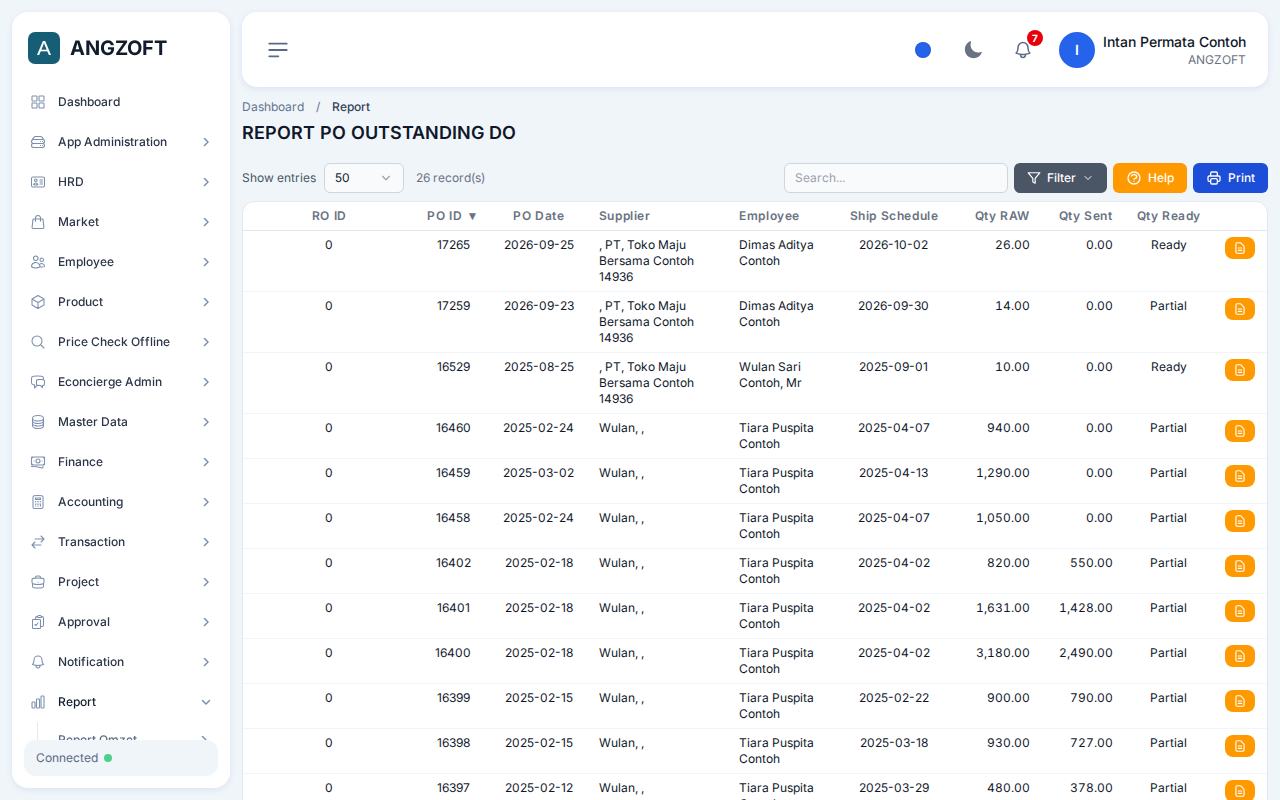Click the Connected status indicator
Screen dimensions: 1280x800
tap(121, 758)
